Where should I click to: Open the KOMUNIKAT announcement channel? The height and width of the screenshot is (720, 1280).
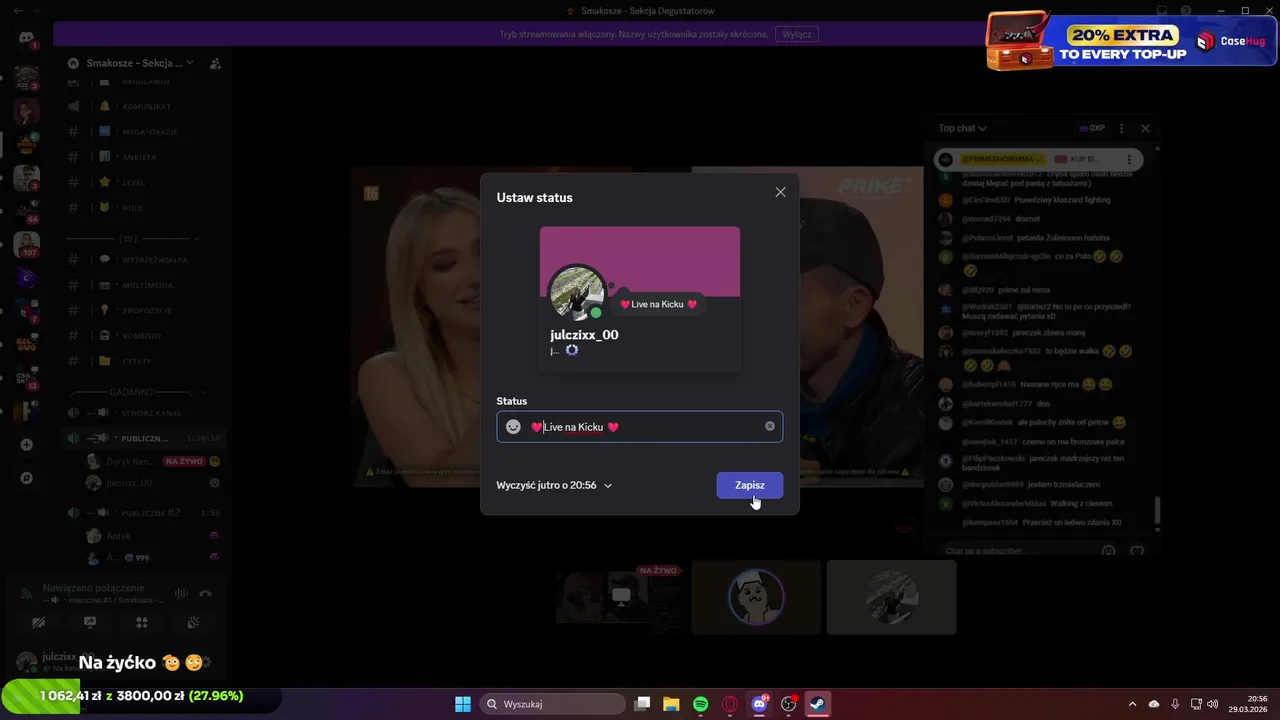(145, 106)
